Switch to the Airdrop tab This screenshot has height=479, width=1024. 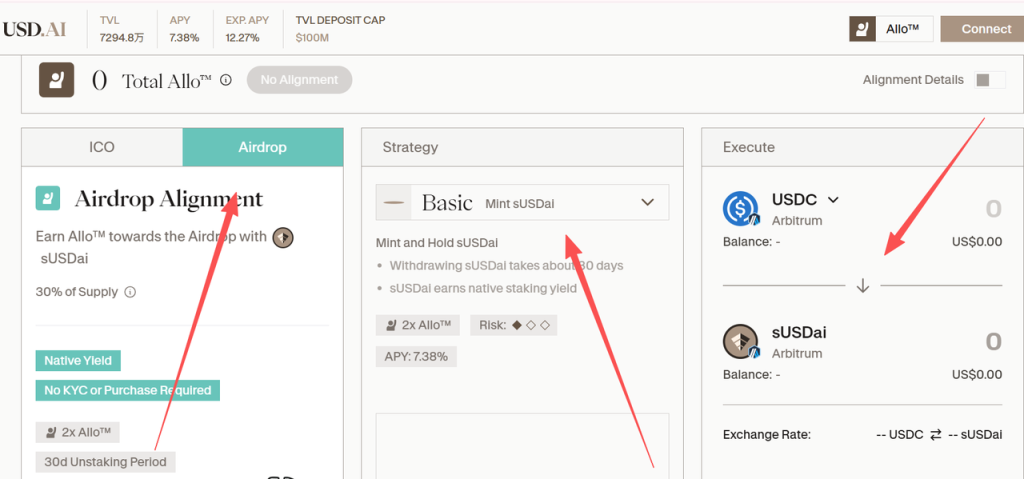point(263,147)
